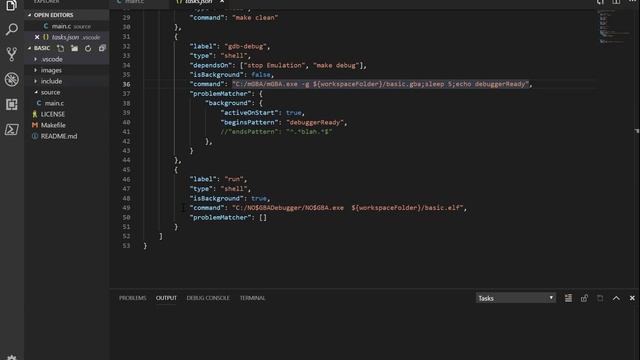The width and height of the screenshot is (640, 360).
Task: Open the Makefile
Action: [x=53, y=125]
